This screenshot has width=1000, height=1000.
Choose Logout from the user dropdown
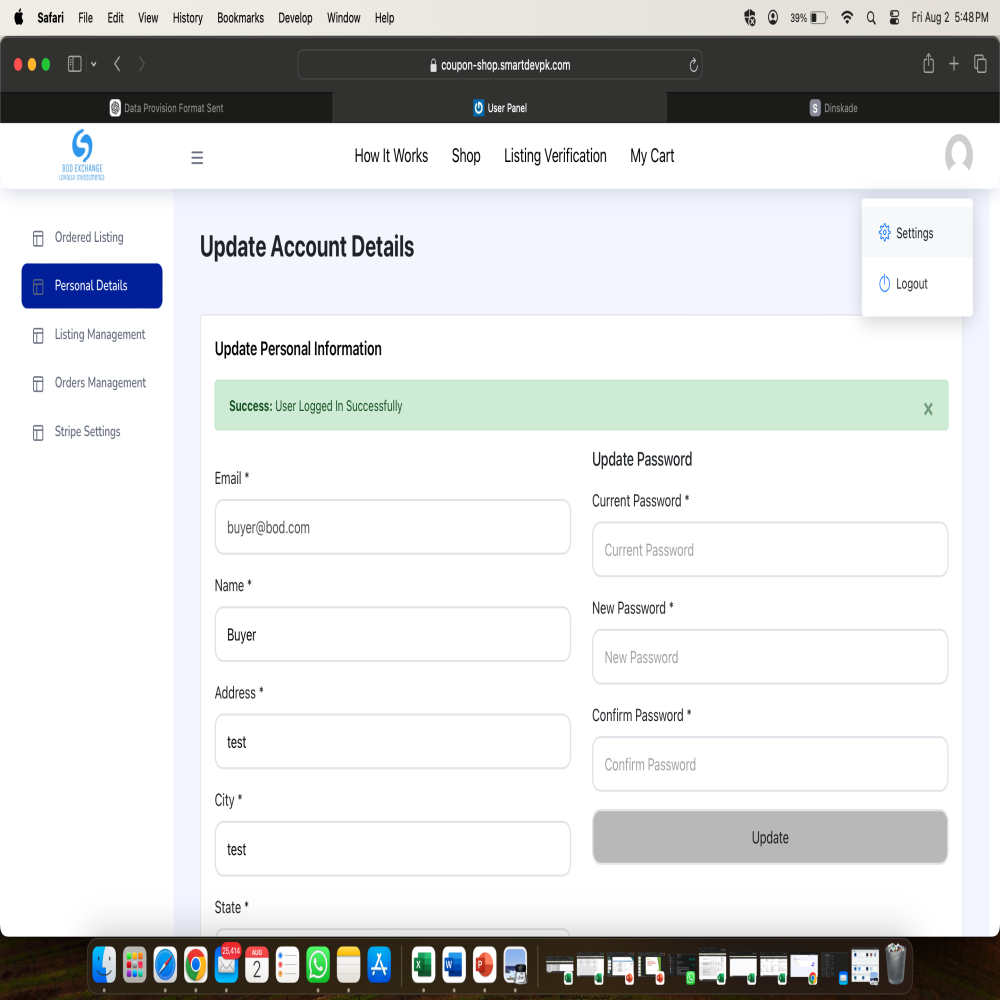(x=911, y=284)
